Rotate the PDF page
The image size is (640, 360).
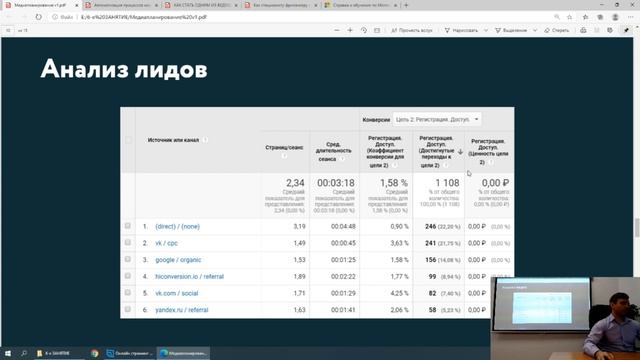coord(364,30)
